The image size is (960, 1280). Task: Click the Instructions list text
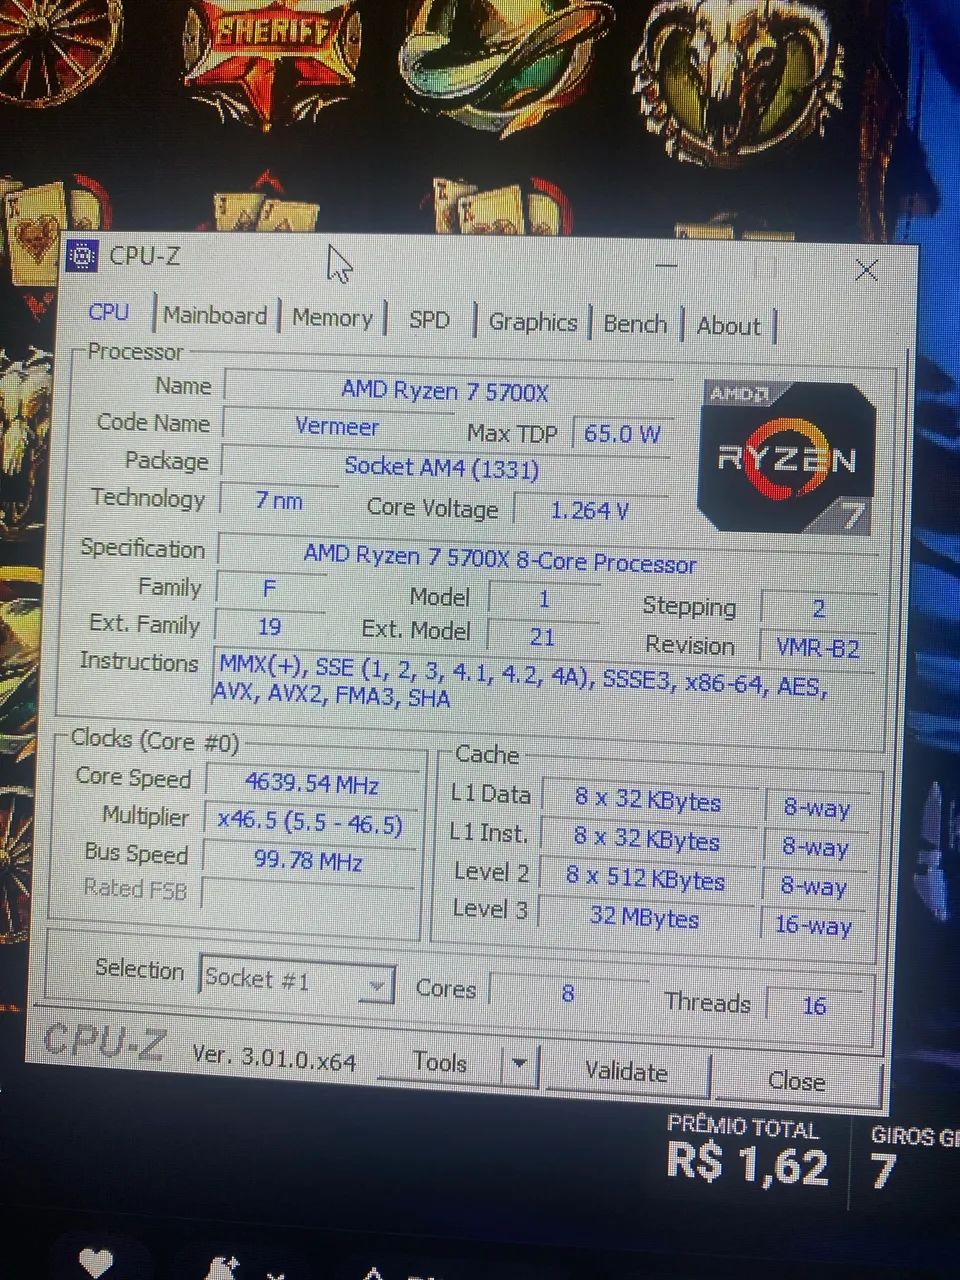point(520,682)
